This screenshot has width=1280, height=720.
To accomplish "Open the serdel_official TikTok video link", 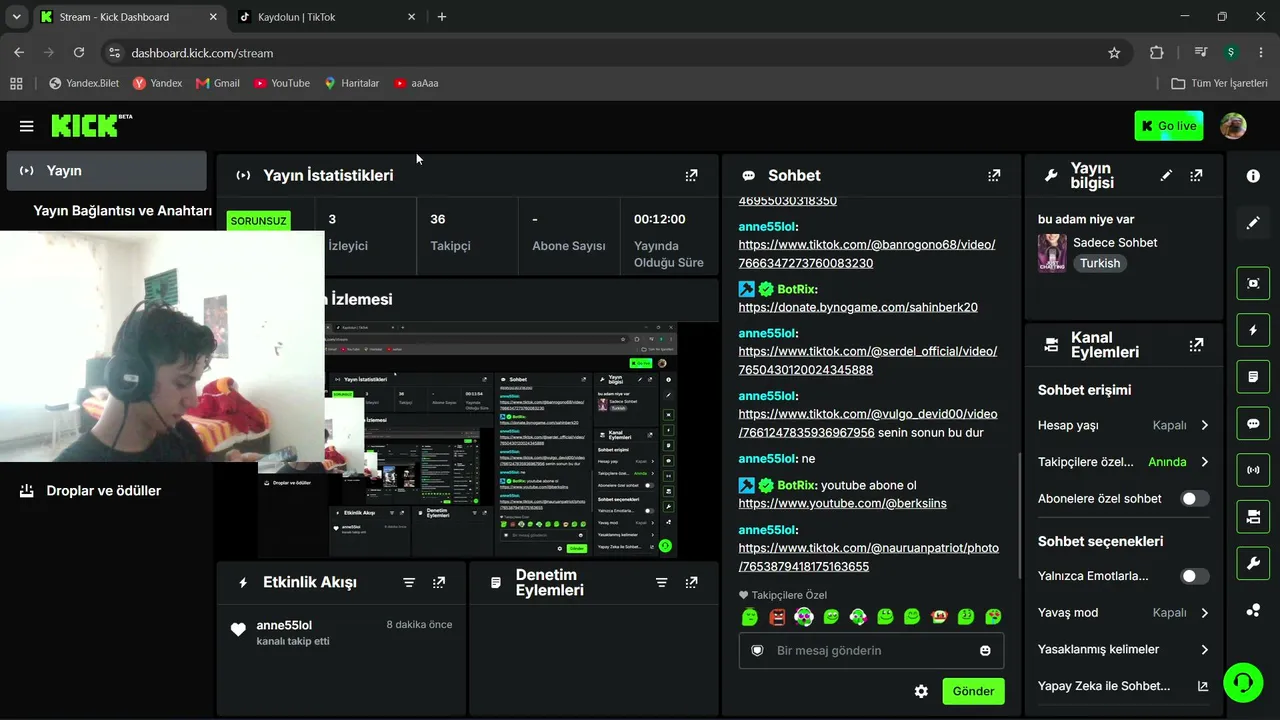I will tap(868, 360).
